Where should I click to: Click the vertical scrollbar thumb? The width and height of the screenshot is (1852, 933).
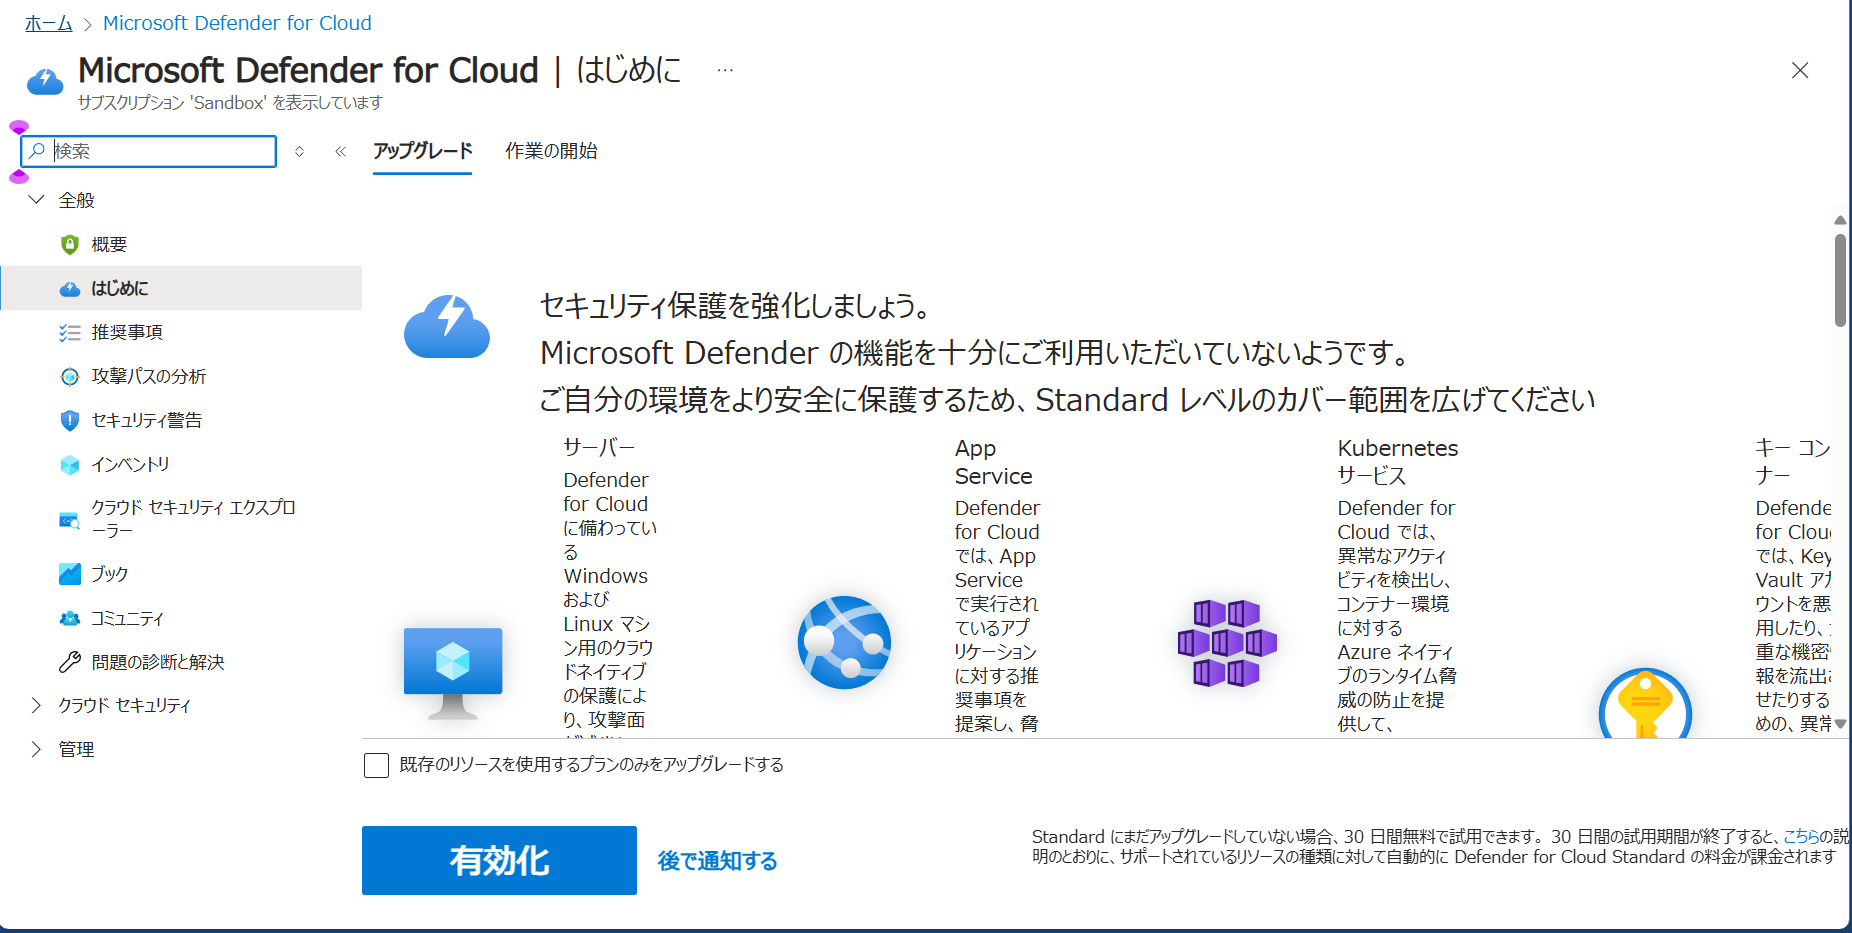(1840, 280)
